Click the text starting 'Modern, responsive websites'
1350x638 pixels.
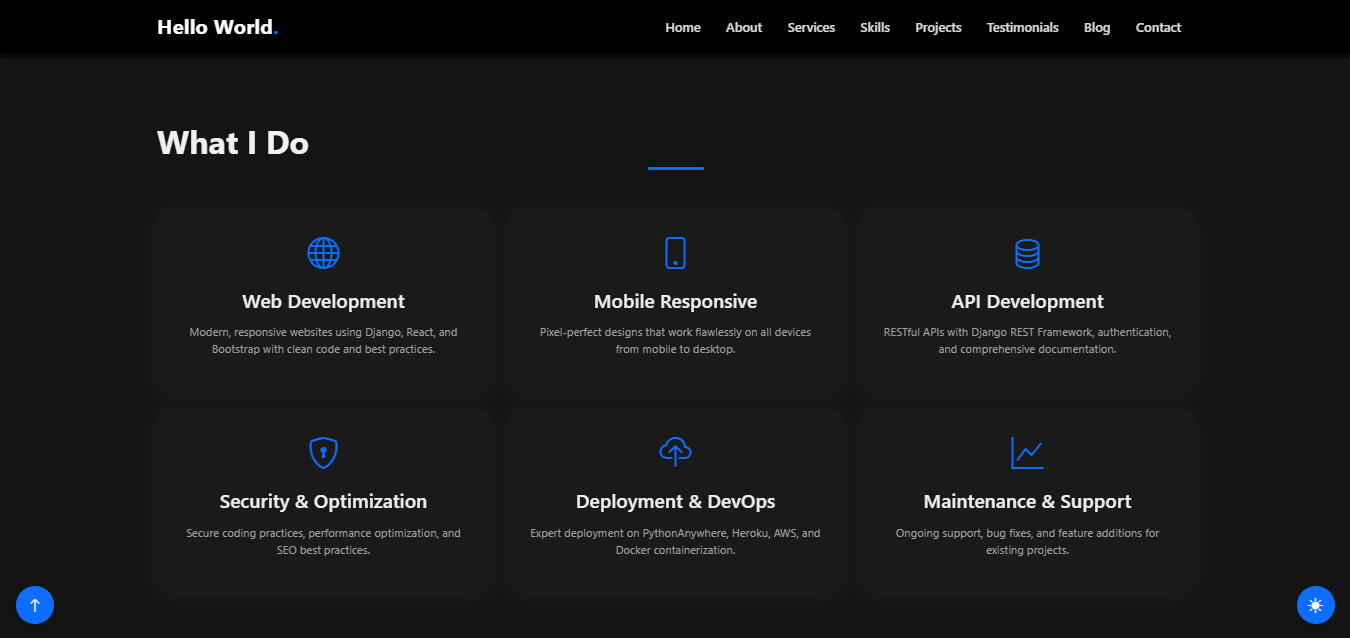[x=323, y=341]
